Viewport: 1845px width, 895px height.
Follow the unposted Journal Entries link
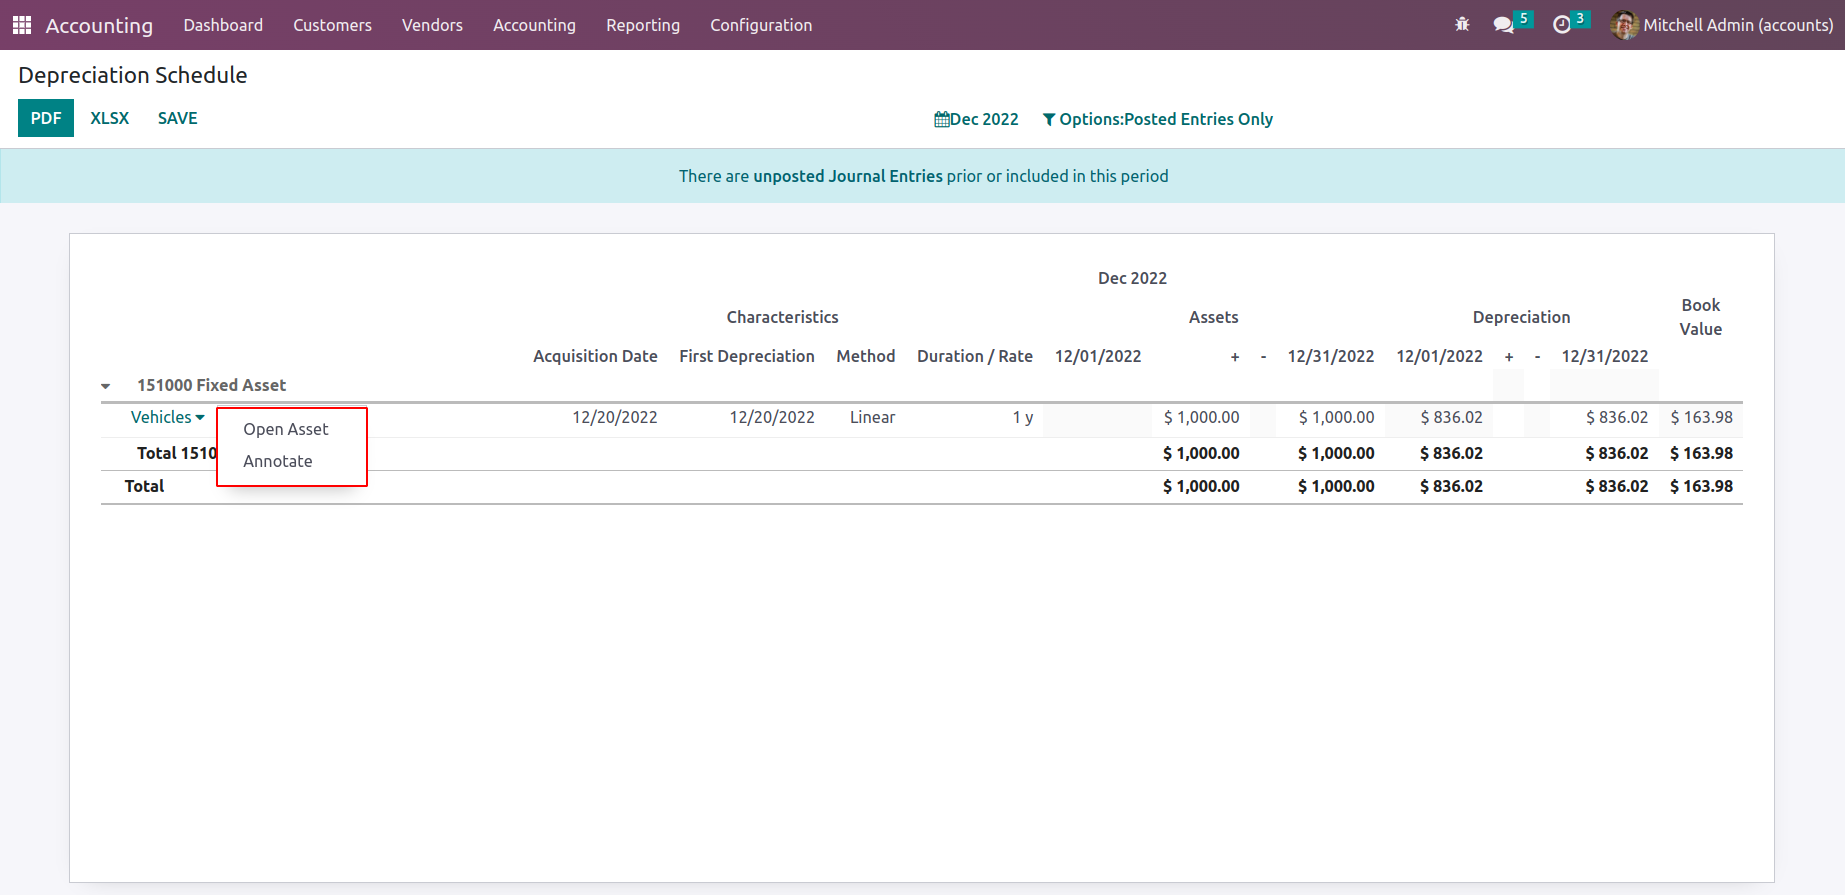(847, 176)
